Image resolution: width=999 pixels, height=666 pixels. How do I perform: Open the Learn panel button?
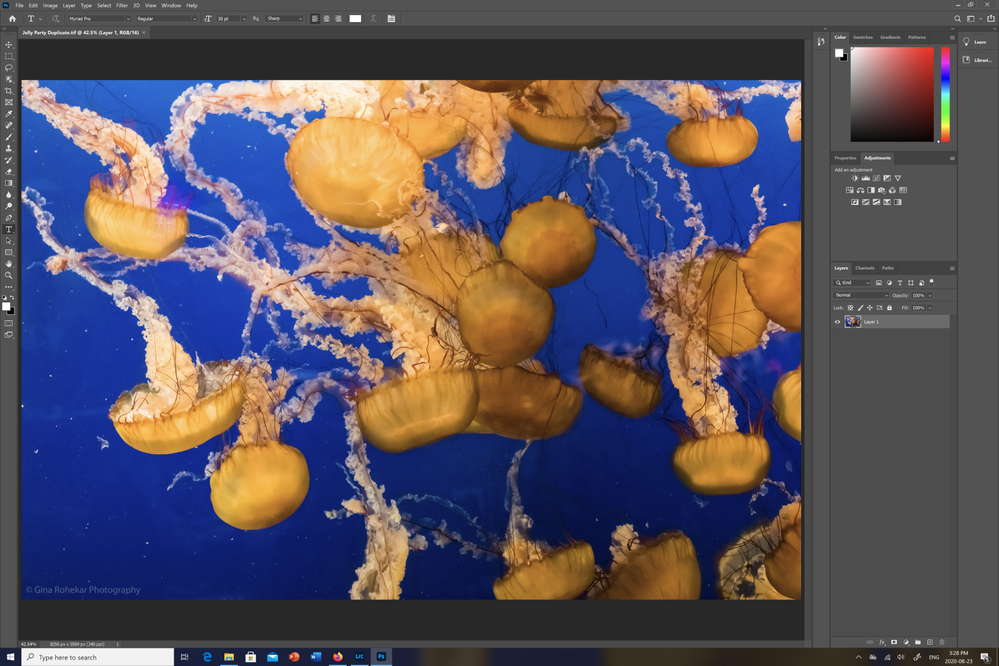tap(975, 42)
